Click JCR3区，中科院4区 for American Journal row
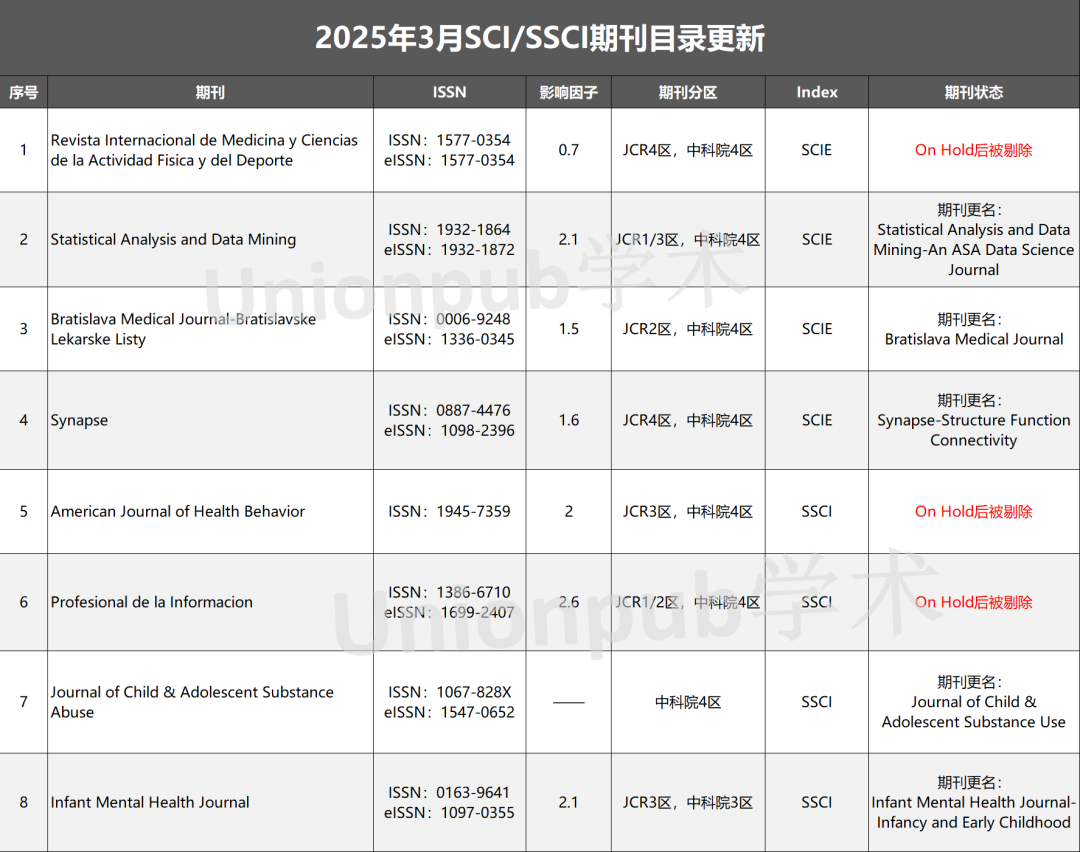1080x852 pixels. [688, 512]
